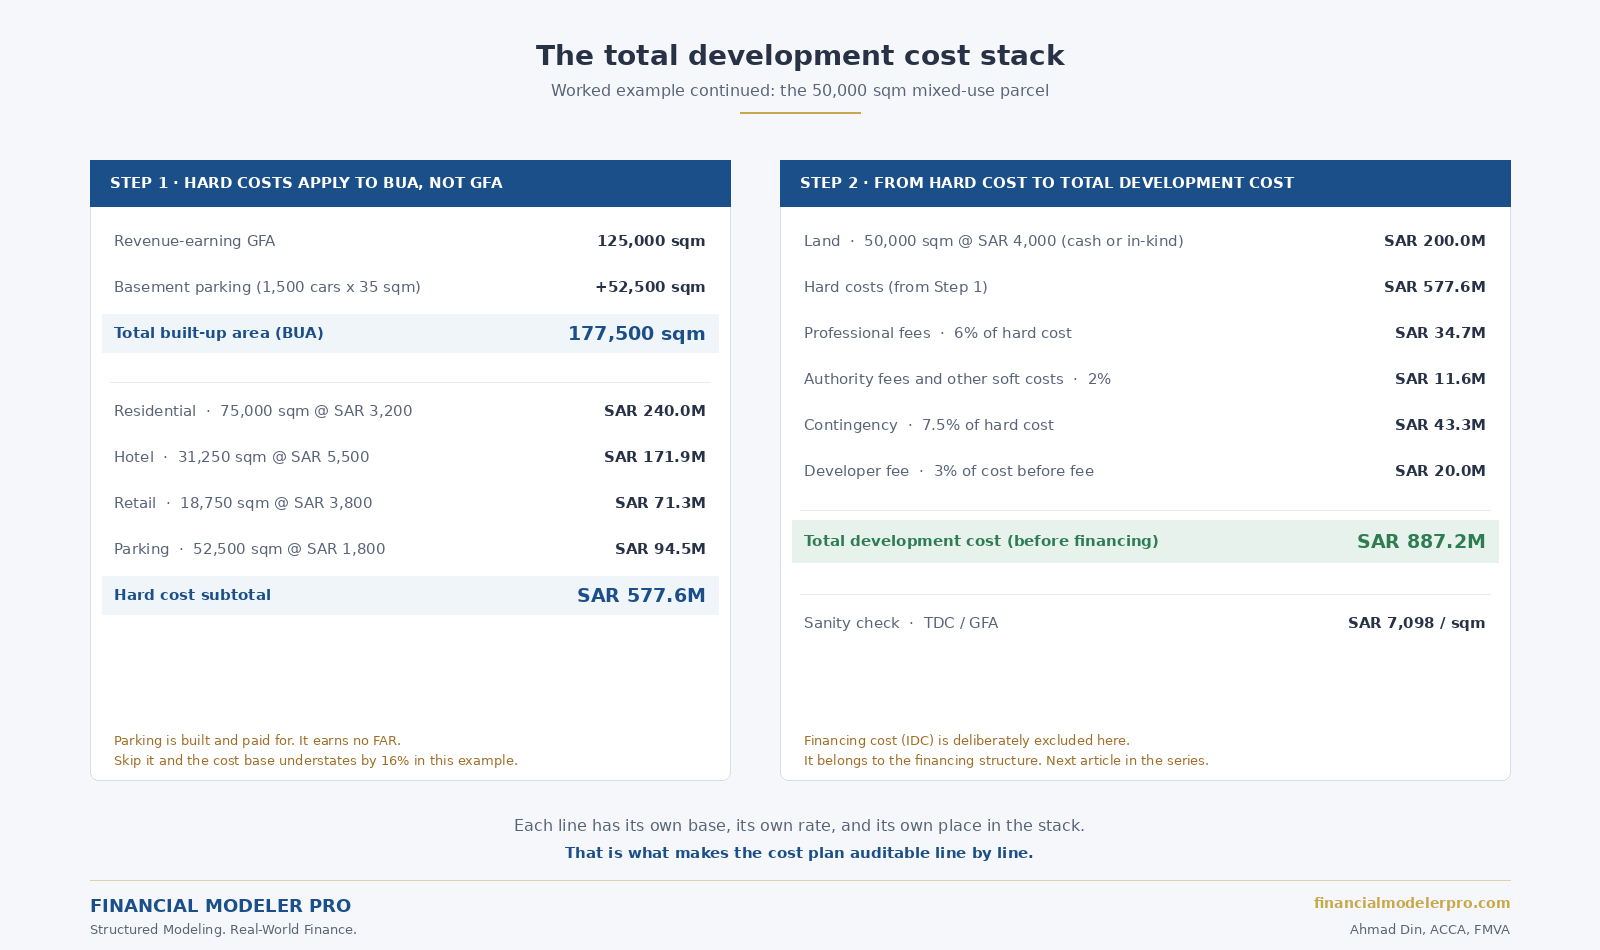Click the "SAR 577.6M" hard cost subtotal value
The image size is (1600, 950).
coord(641,595)
